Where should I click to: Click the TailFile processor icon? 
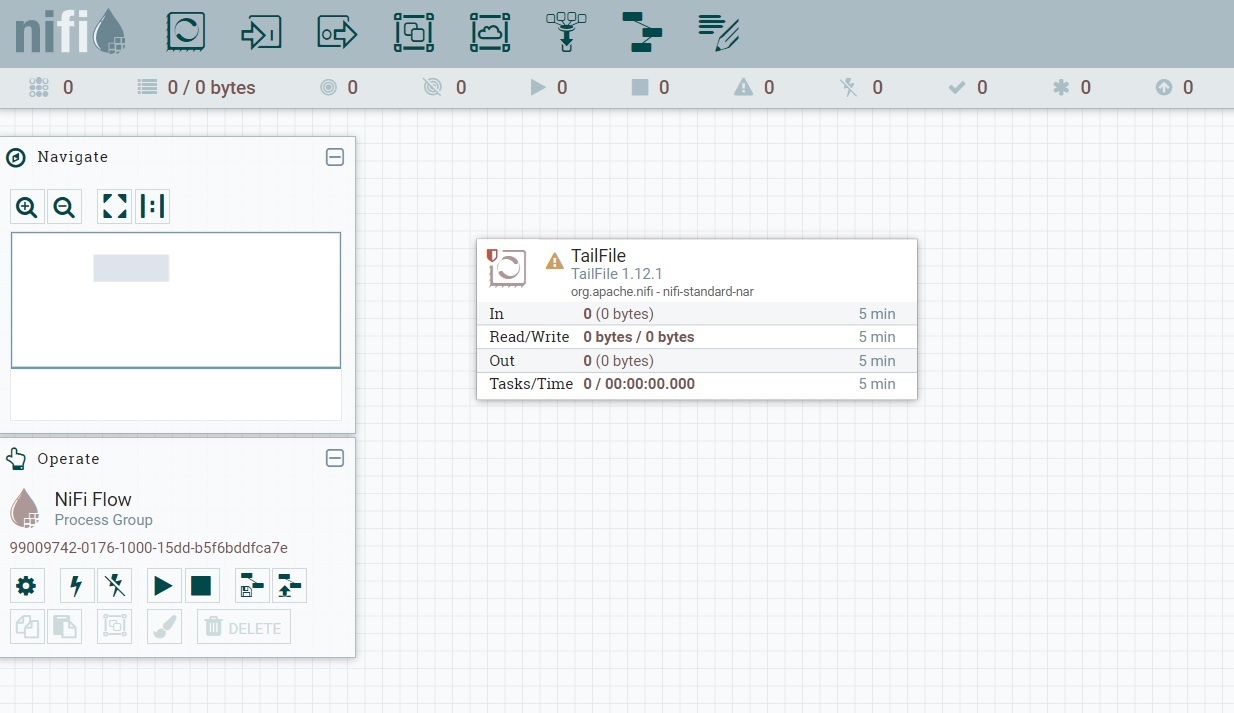click(507, 268)
